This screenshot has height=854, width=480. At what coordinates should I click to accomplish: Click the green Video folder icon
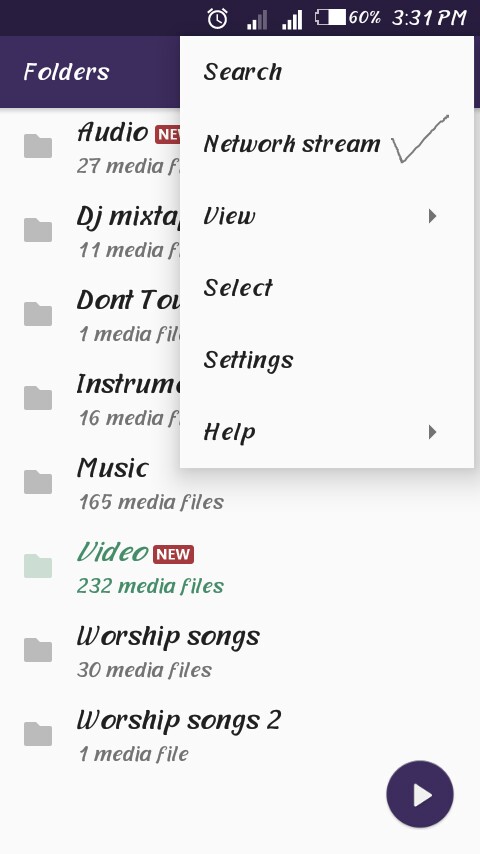(38, 565)
